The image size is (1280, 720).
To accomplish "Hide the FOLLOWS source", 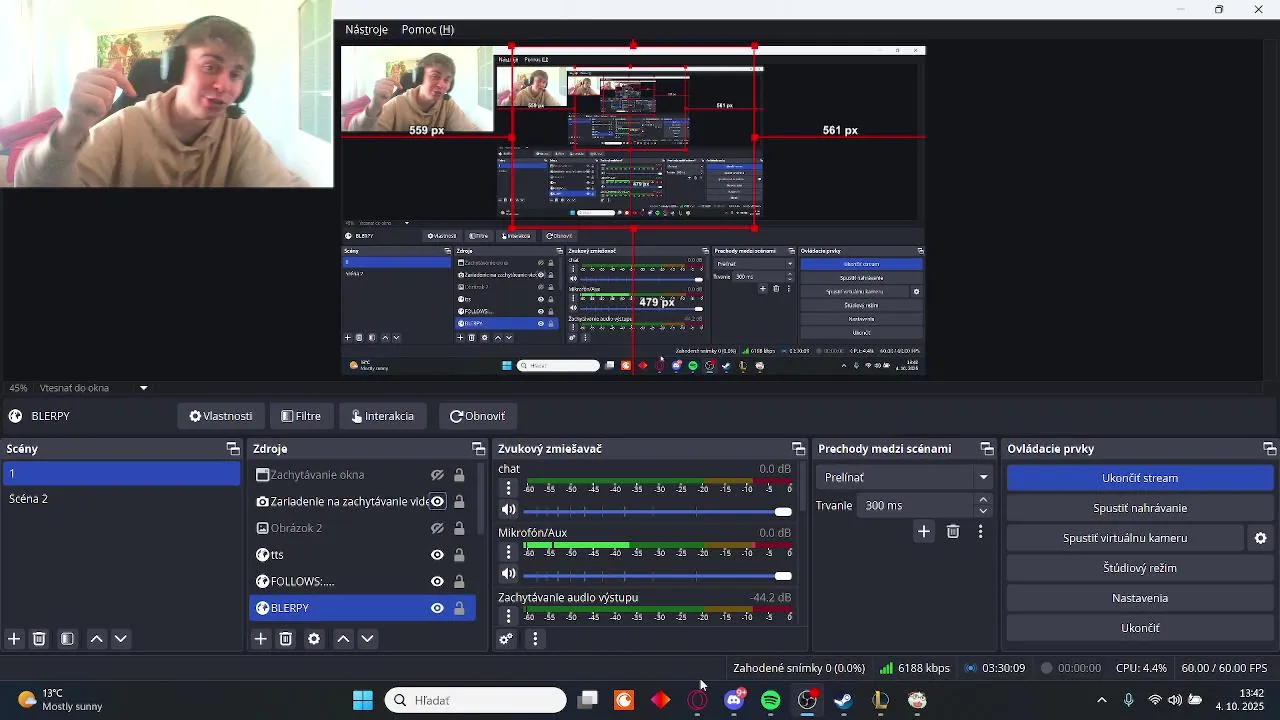I will [437, 581].
